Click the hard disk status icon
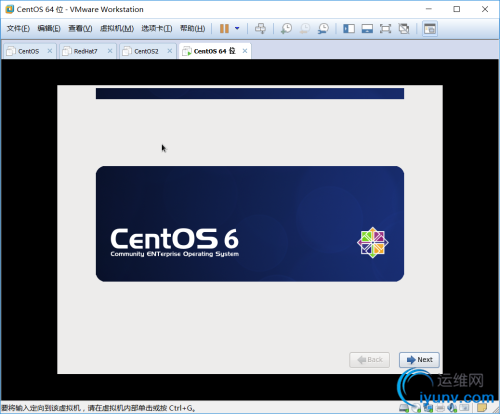 tap(404, 407)
